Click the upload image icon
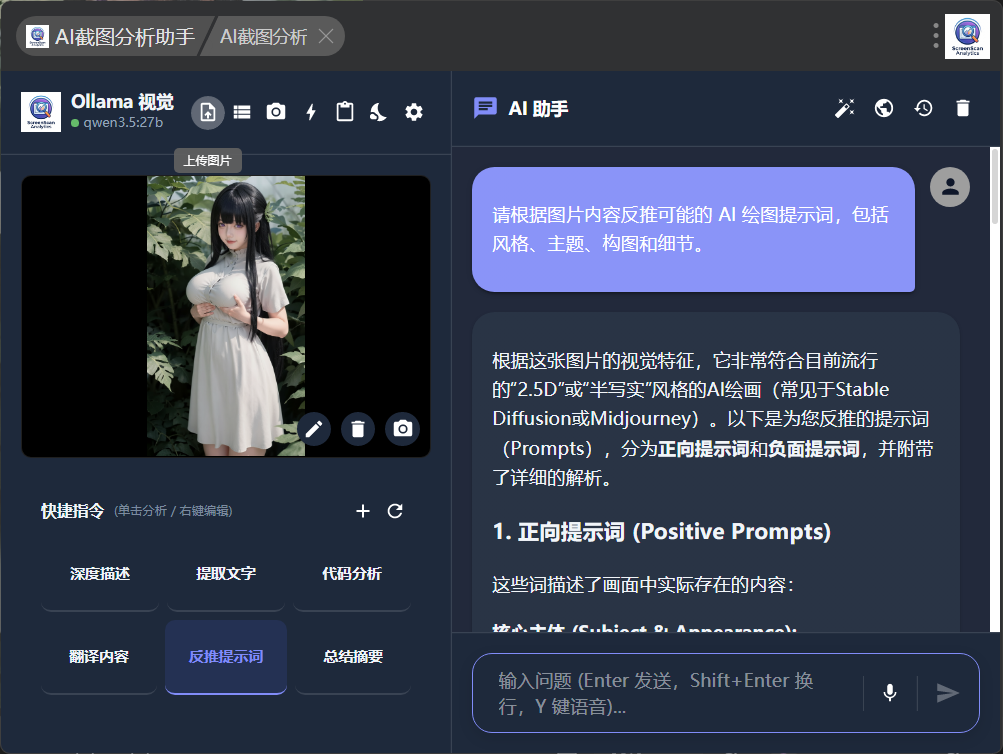1003x754 pixels. tap(208, 112)
